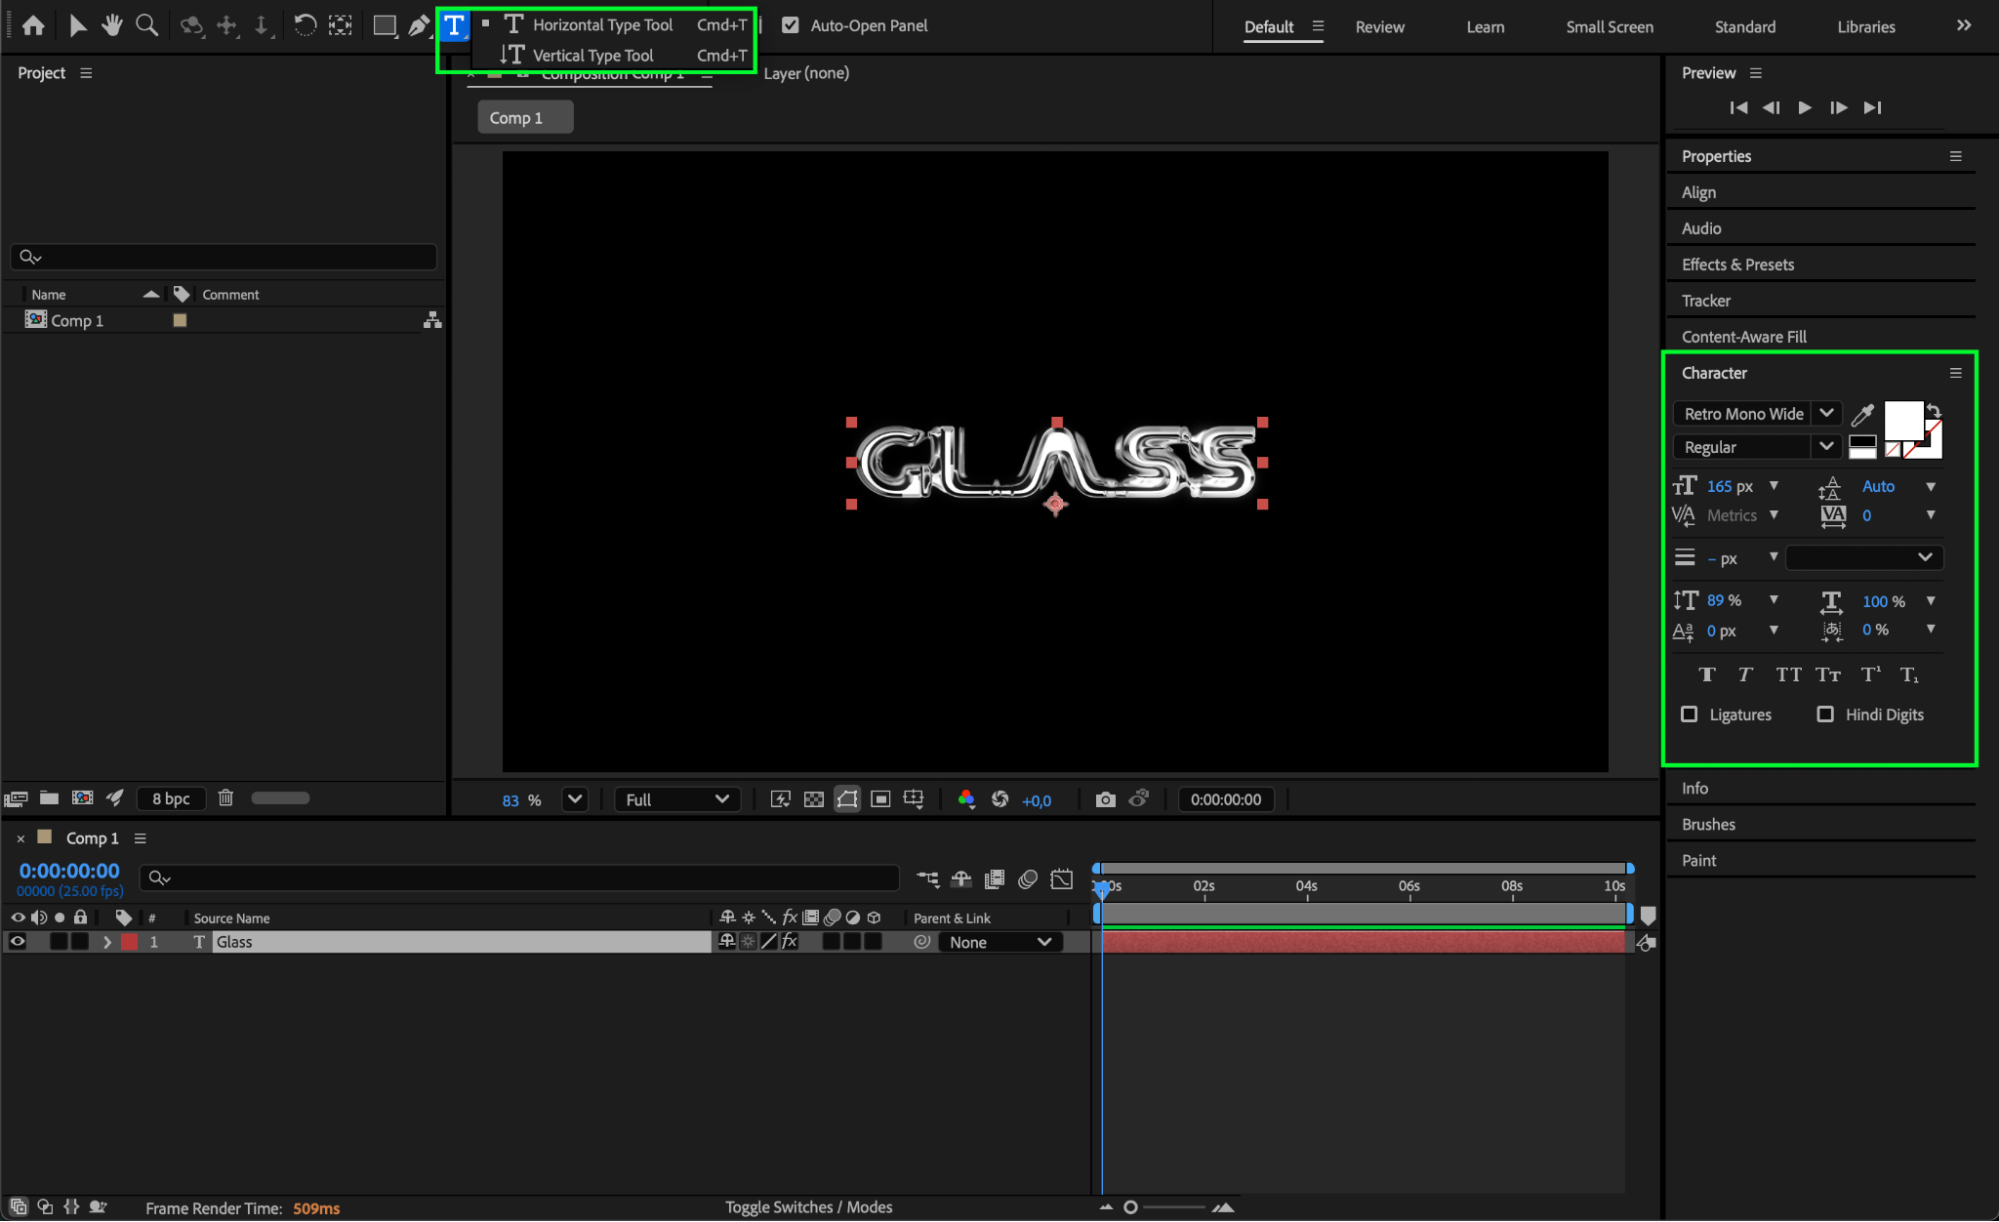Choose the Pen tool
1999x1222 pixels.
(418, 25)
